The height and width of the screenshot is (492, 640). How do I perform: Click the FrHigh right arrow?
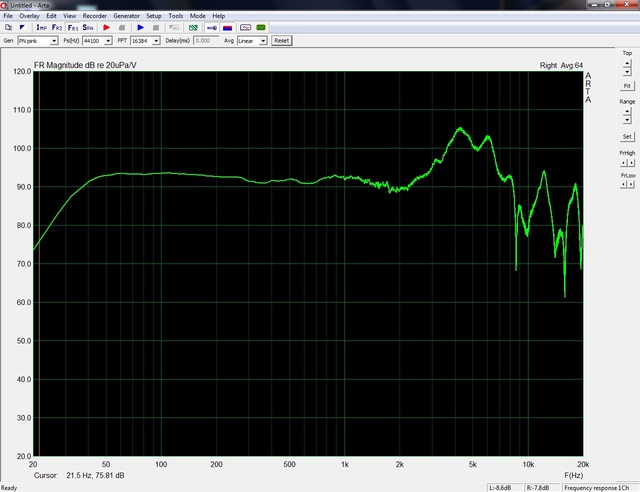click(632, 162)
